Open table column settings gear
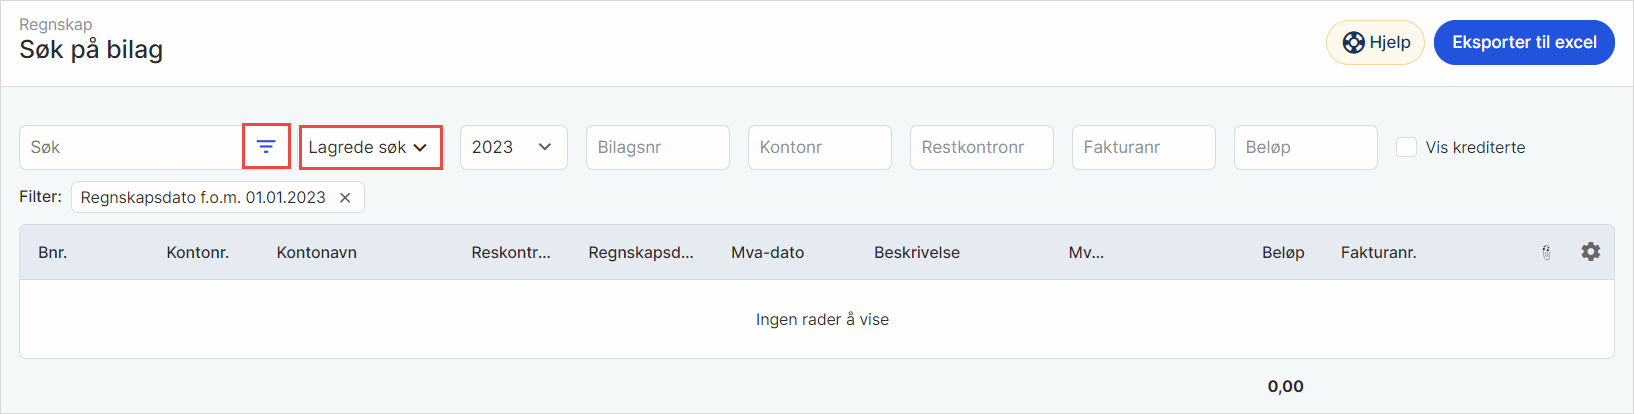The height and width of the screenshot is (414, 1634). 1590,252
